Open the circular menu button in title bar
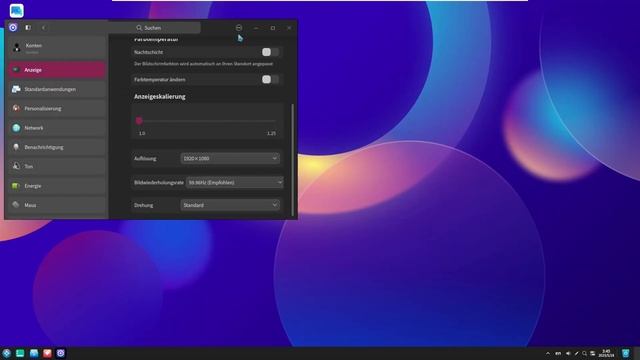 (x=239, y=28)
